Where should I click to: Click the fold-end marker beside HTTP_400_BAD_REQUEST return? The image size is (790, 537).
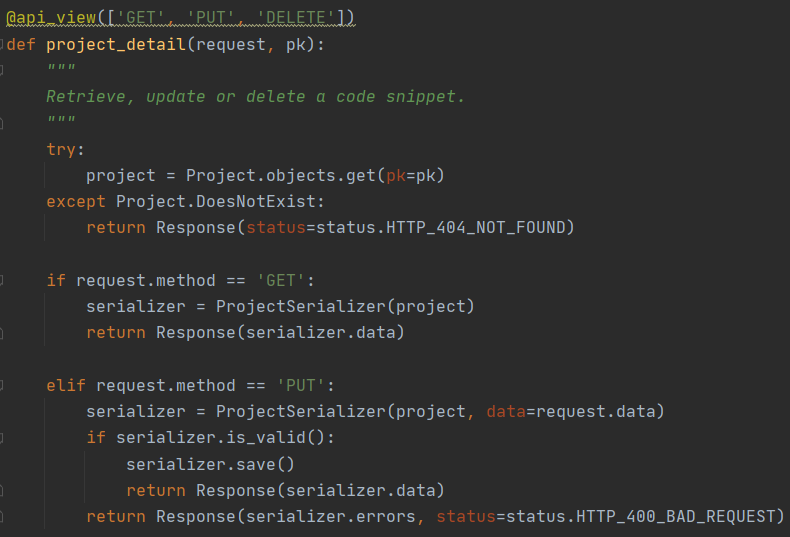pyautogui.click(x=2, y=516)
